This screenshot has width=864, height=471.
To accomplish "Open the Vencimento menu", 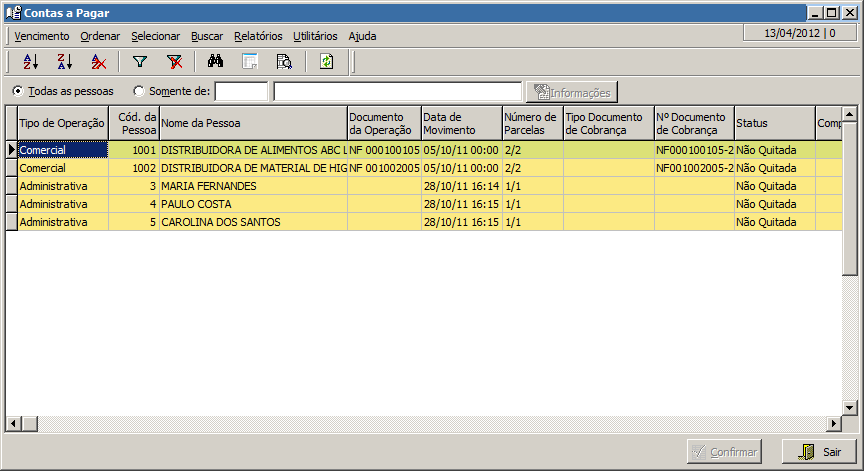I will 42,36.
